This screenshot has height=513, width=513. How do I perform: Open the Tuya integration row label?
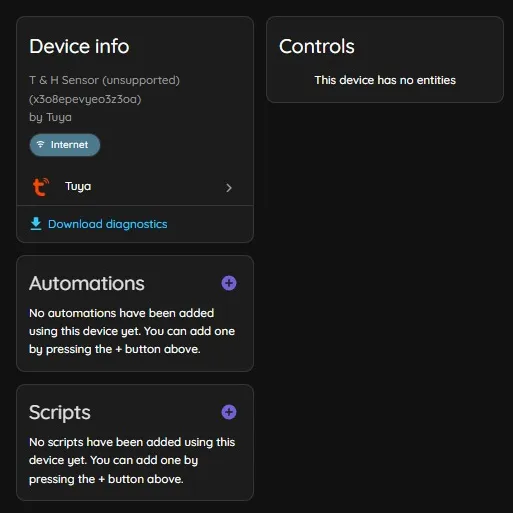pyautogui.click(x=78, y=186)
